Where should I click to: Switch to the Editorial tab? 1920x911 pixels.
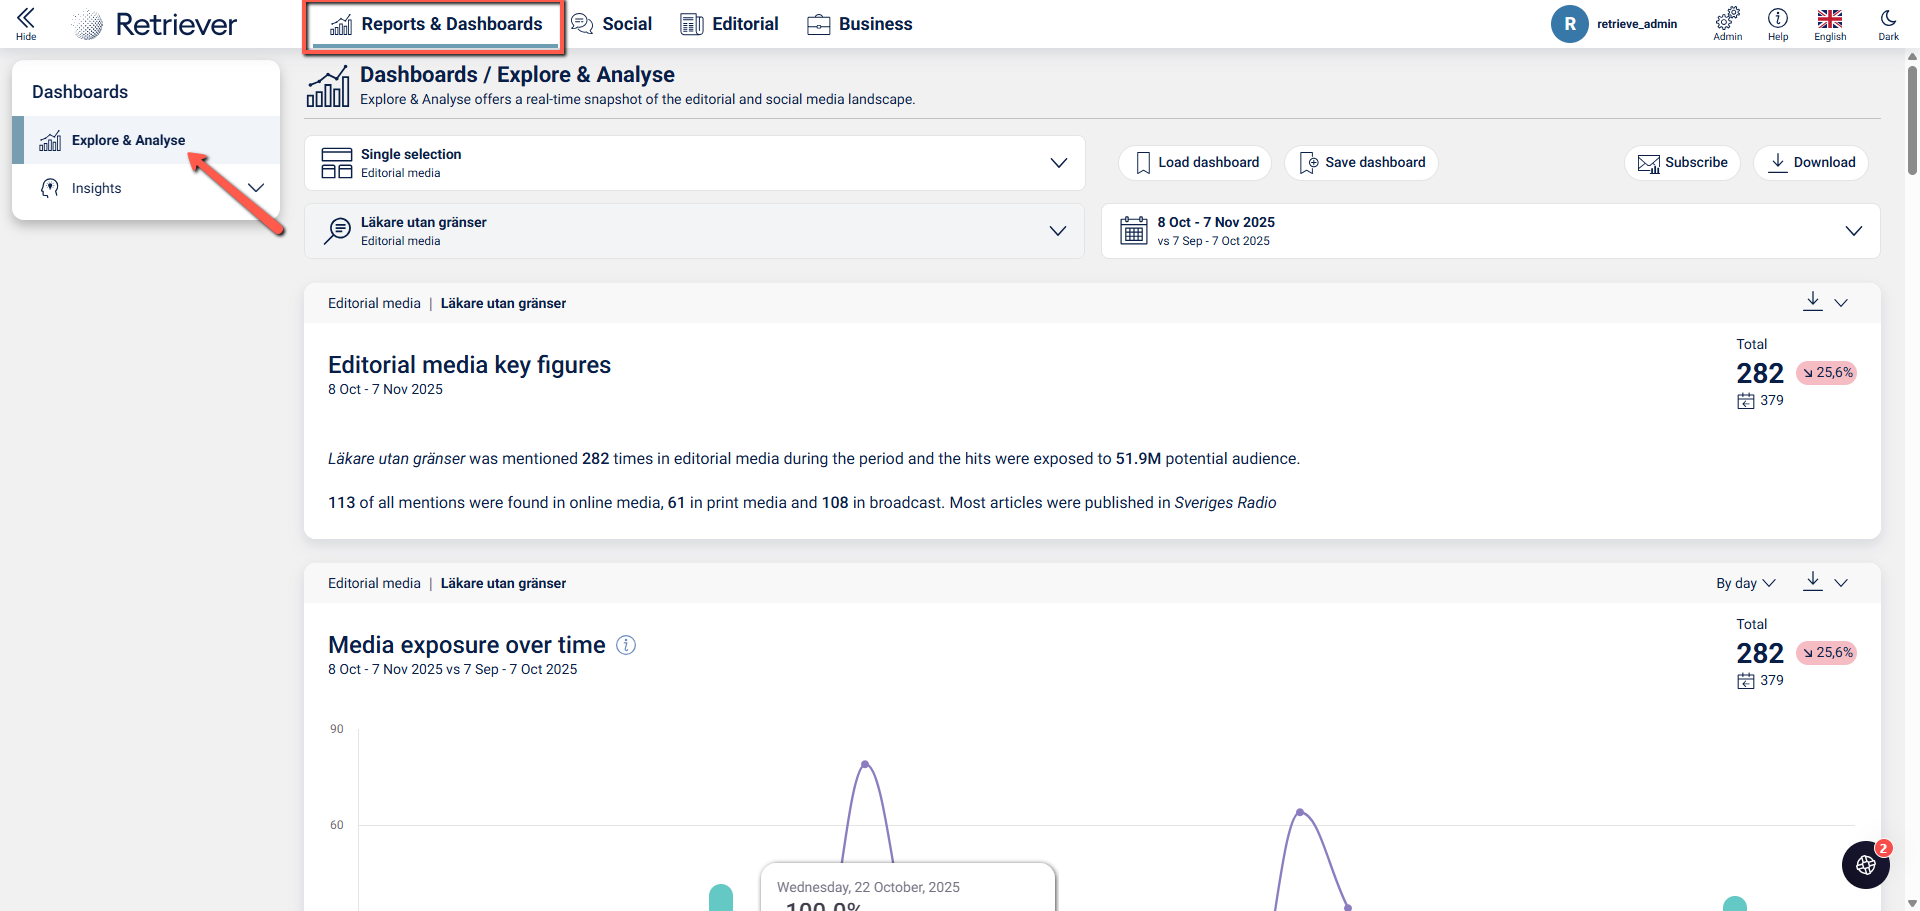[x=729, y=24]
